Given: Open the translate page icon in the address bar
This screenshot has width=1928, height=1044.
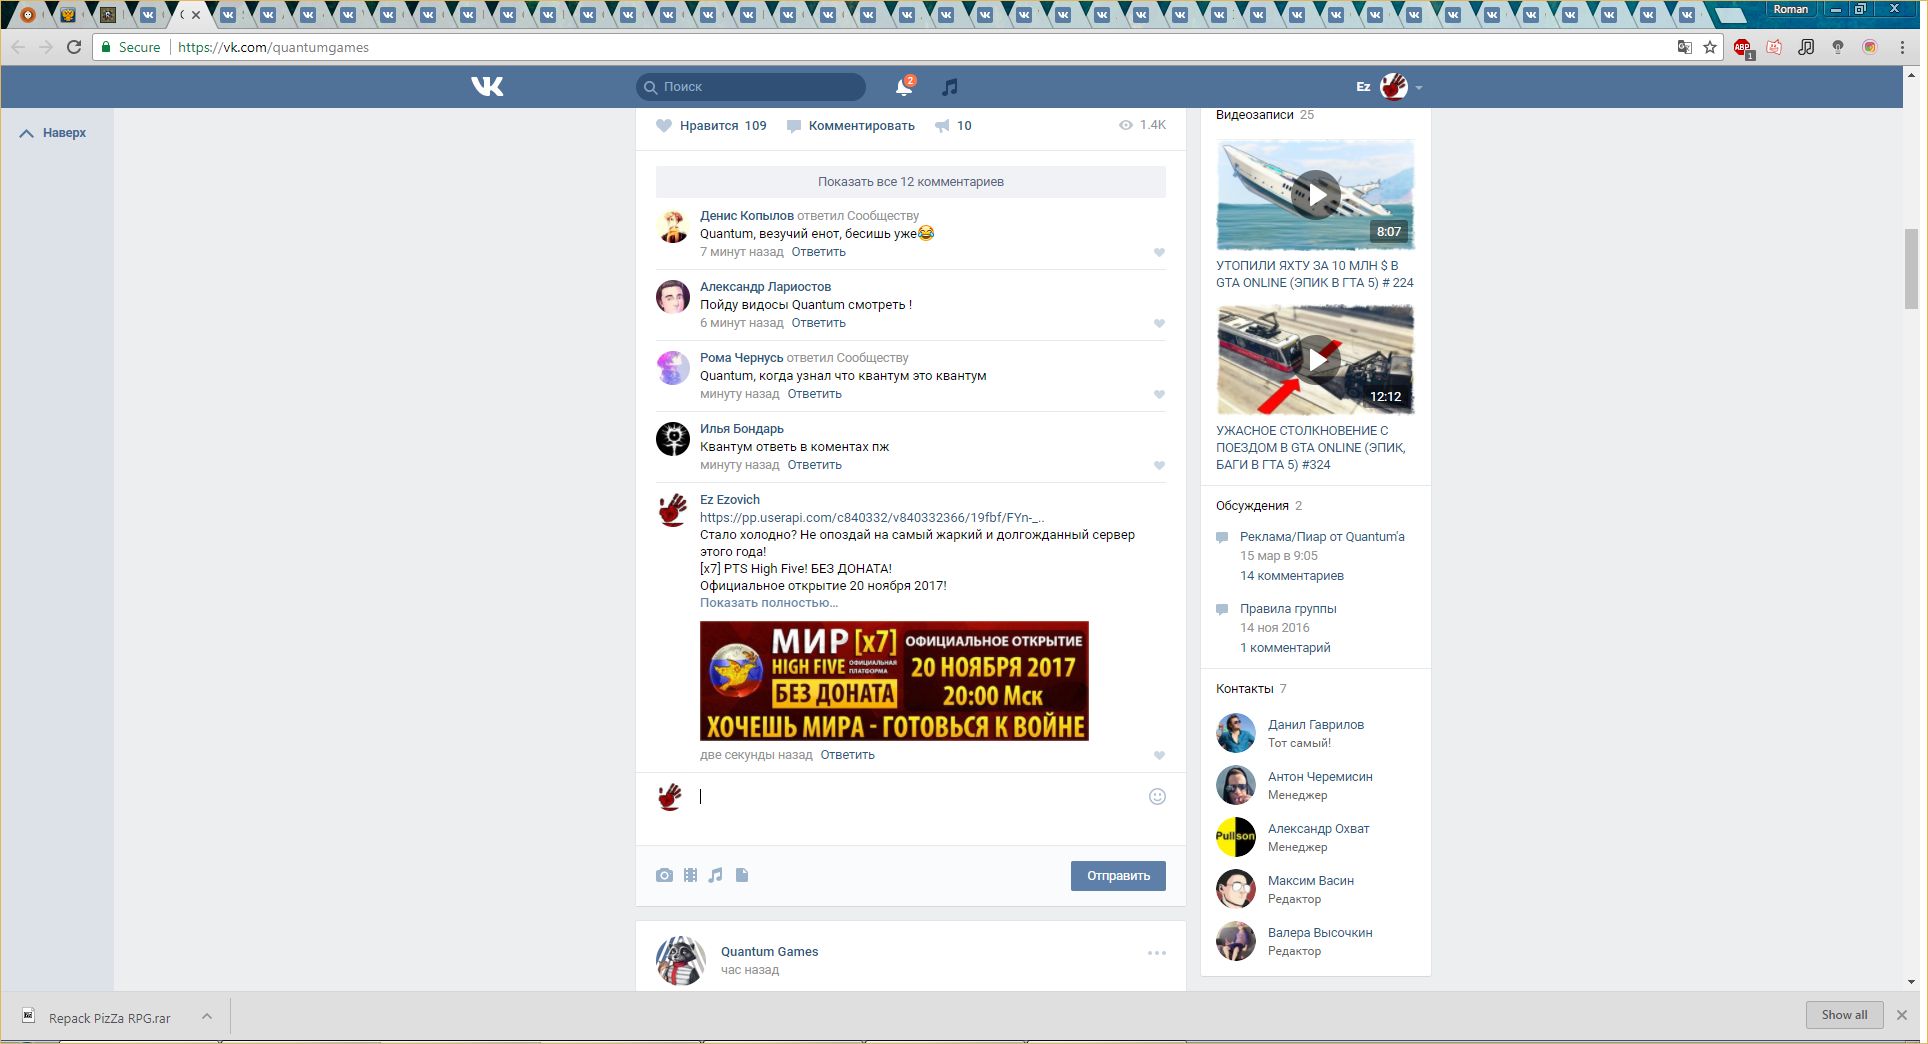Looking at the screenshot, I should (1685, 47).
